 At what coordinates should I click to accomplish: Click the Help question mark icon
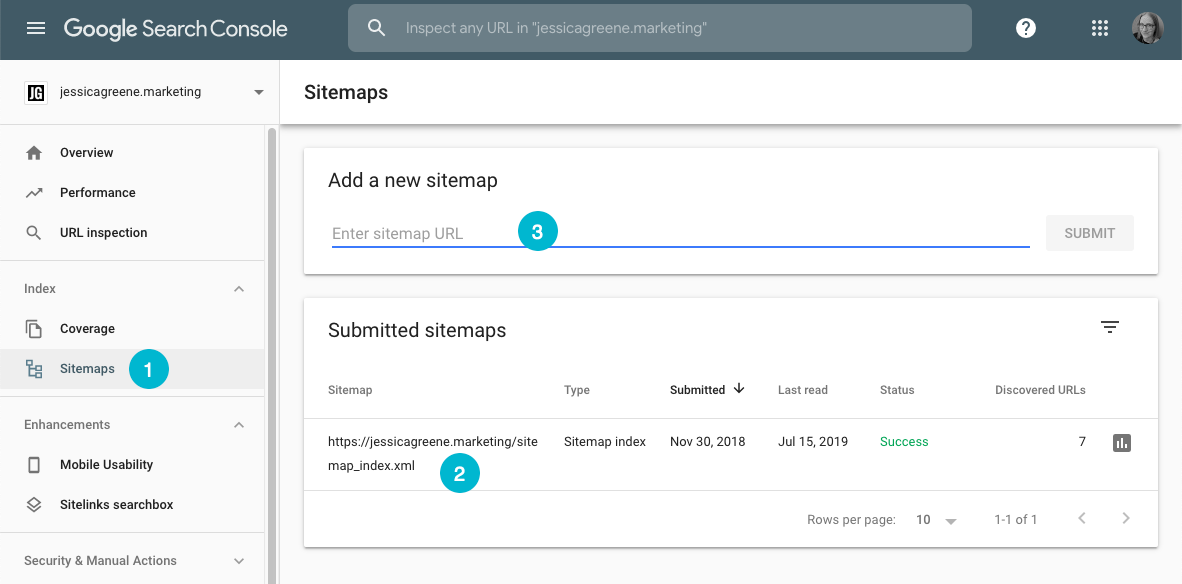[1025, 28]
